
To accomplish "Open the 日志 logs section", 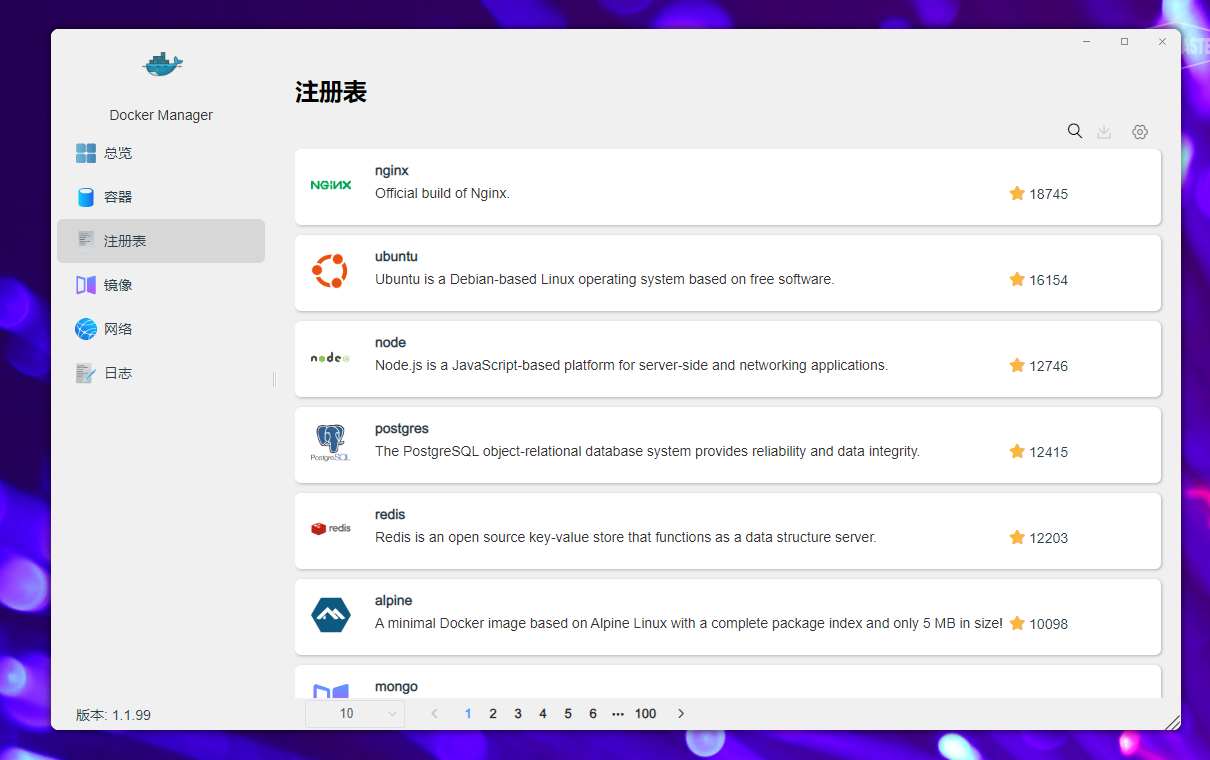I will [161, 373].
